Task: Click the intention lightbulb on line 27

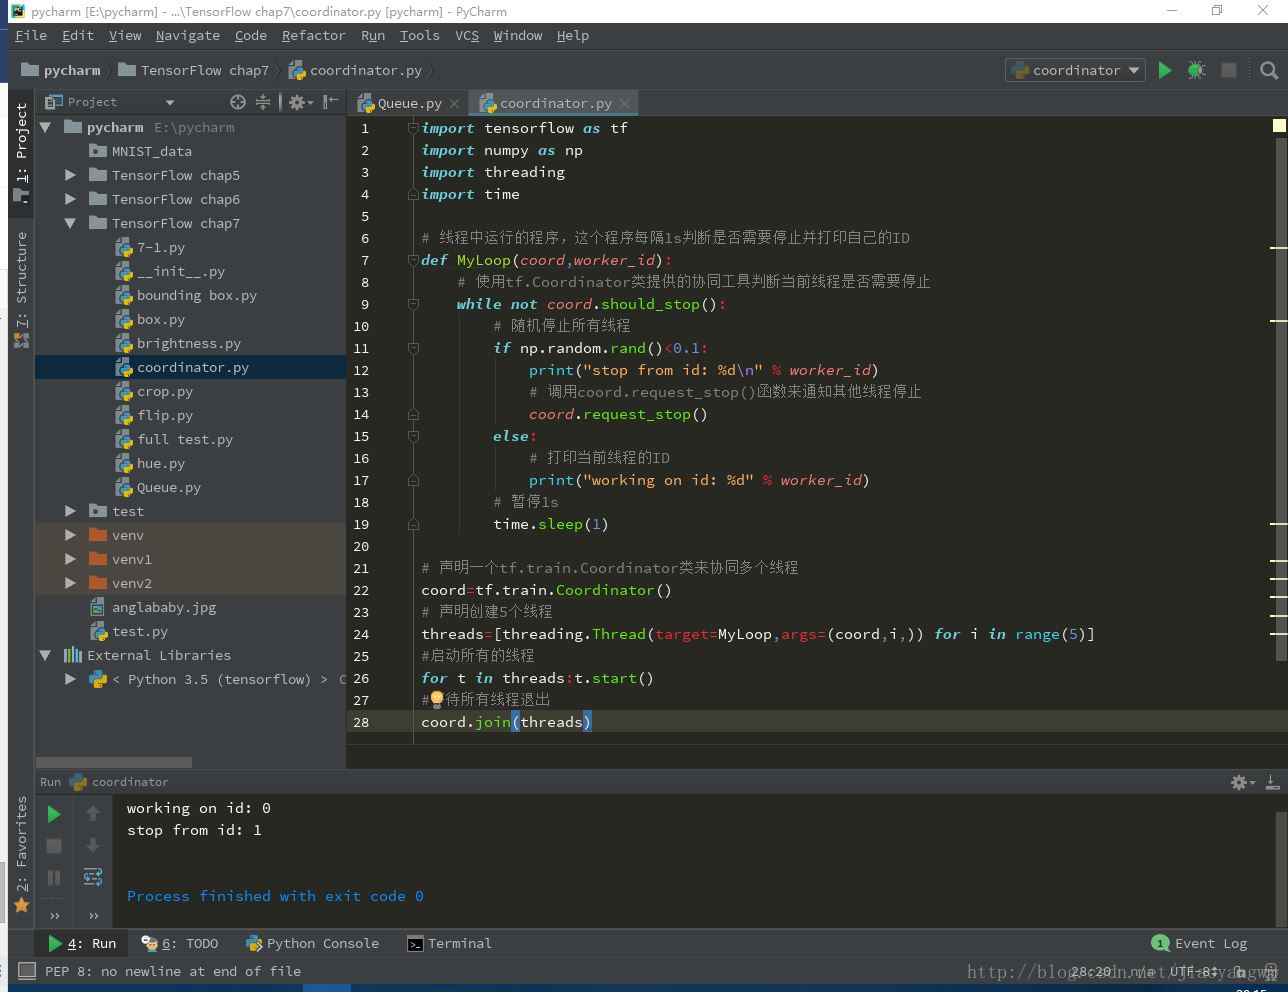Action: [x=437, y=699]
